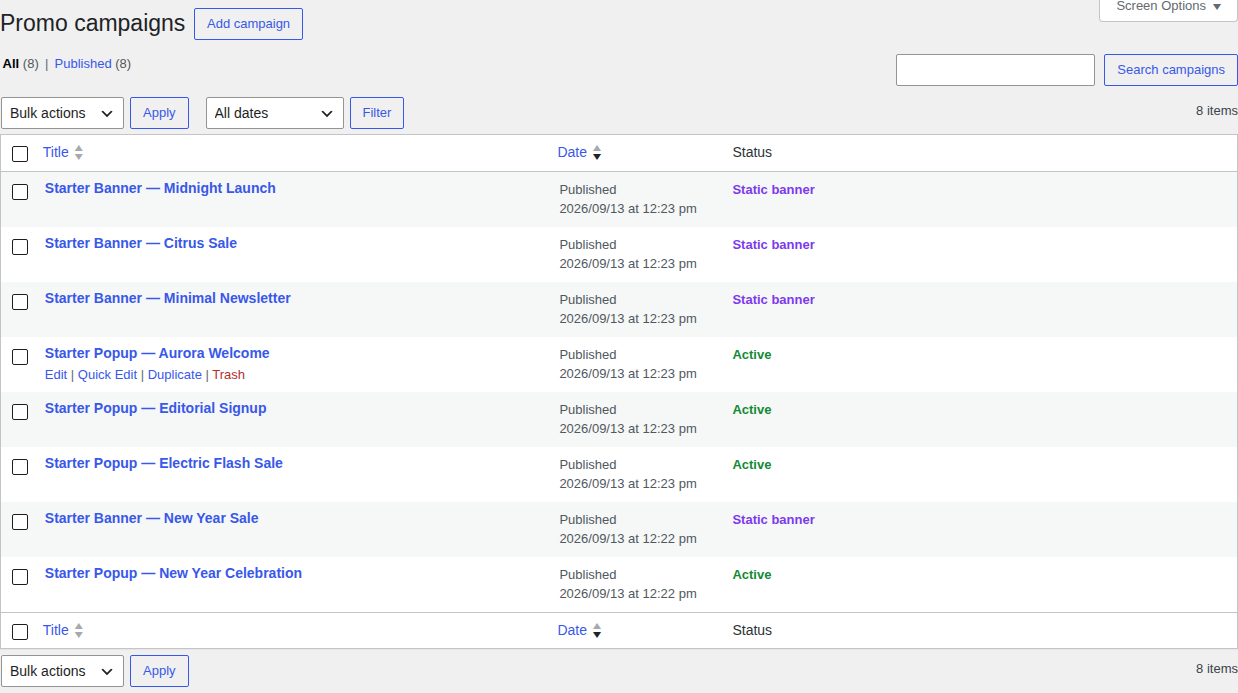
Task: Open Starter Popup — Electric Flash Sale
Action: tap(164, 463)
